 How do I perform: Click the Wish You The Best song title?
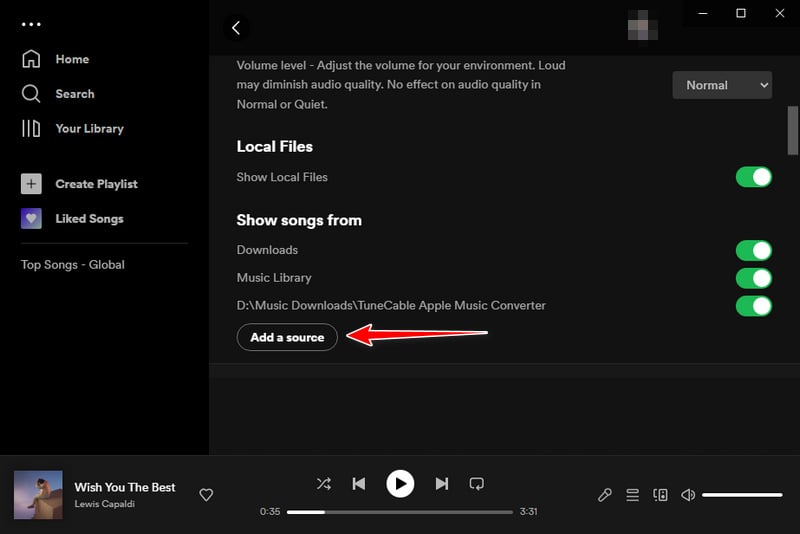tap(125, 487)
